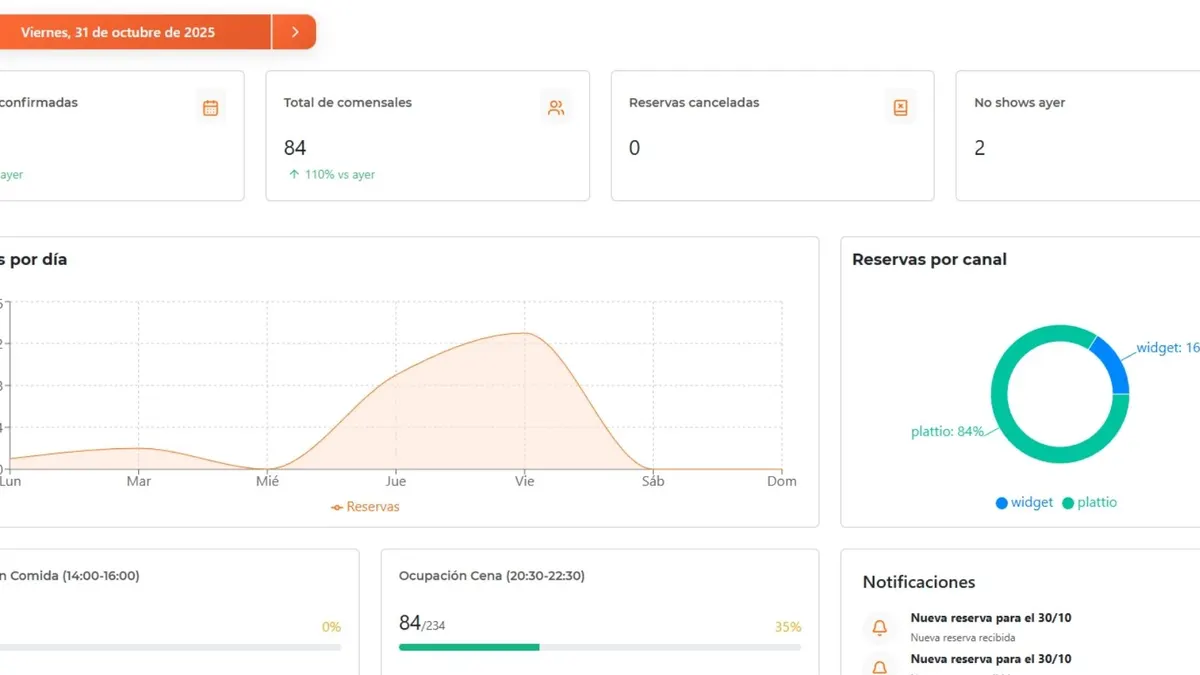Click 'Nueva reserva recibida' subtitle
Image resolution: width=1200 pixels, height=675 pixels.
(963, 637)
